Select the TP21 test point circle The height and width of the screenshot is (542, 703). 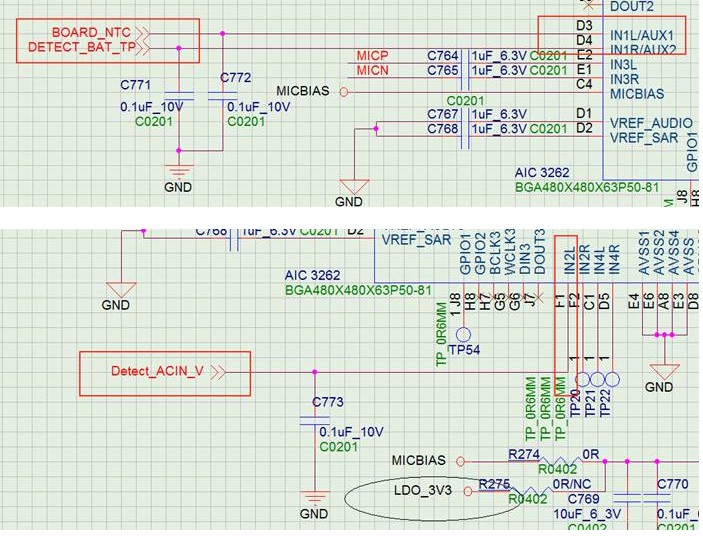tap(597, 379)
